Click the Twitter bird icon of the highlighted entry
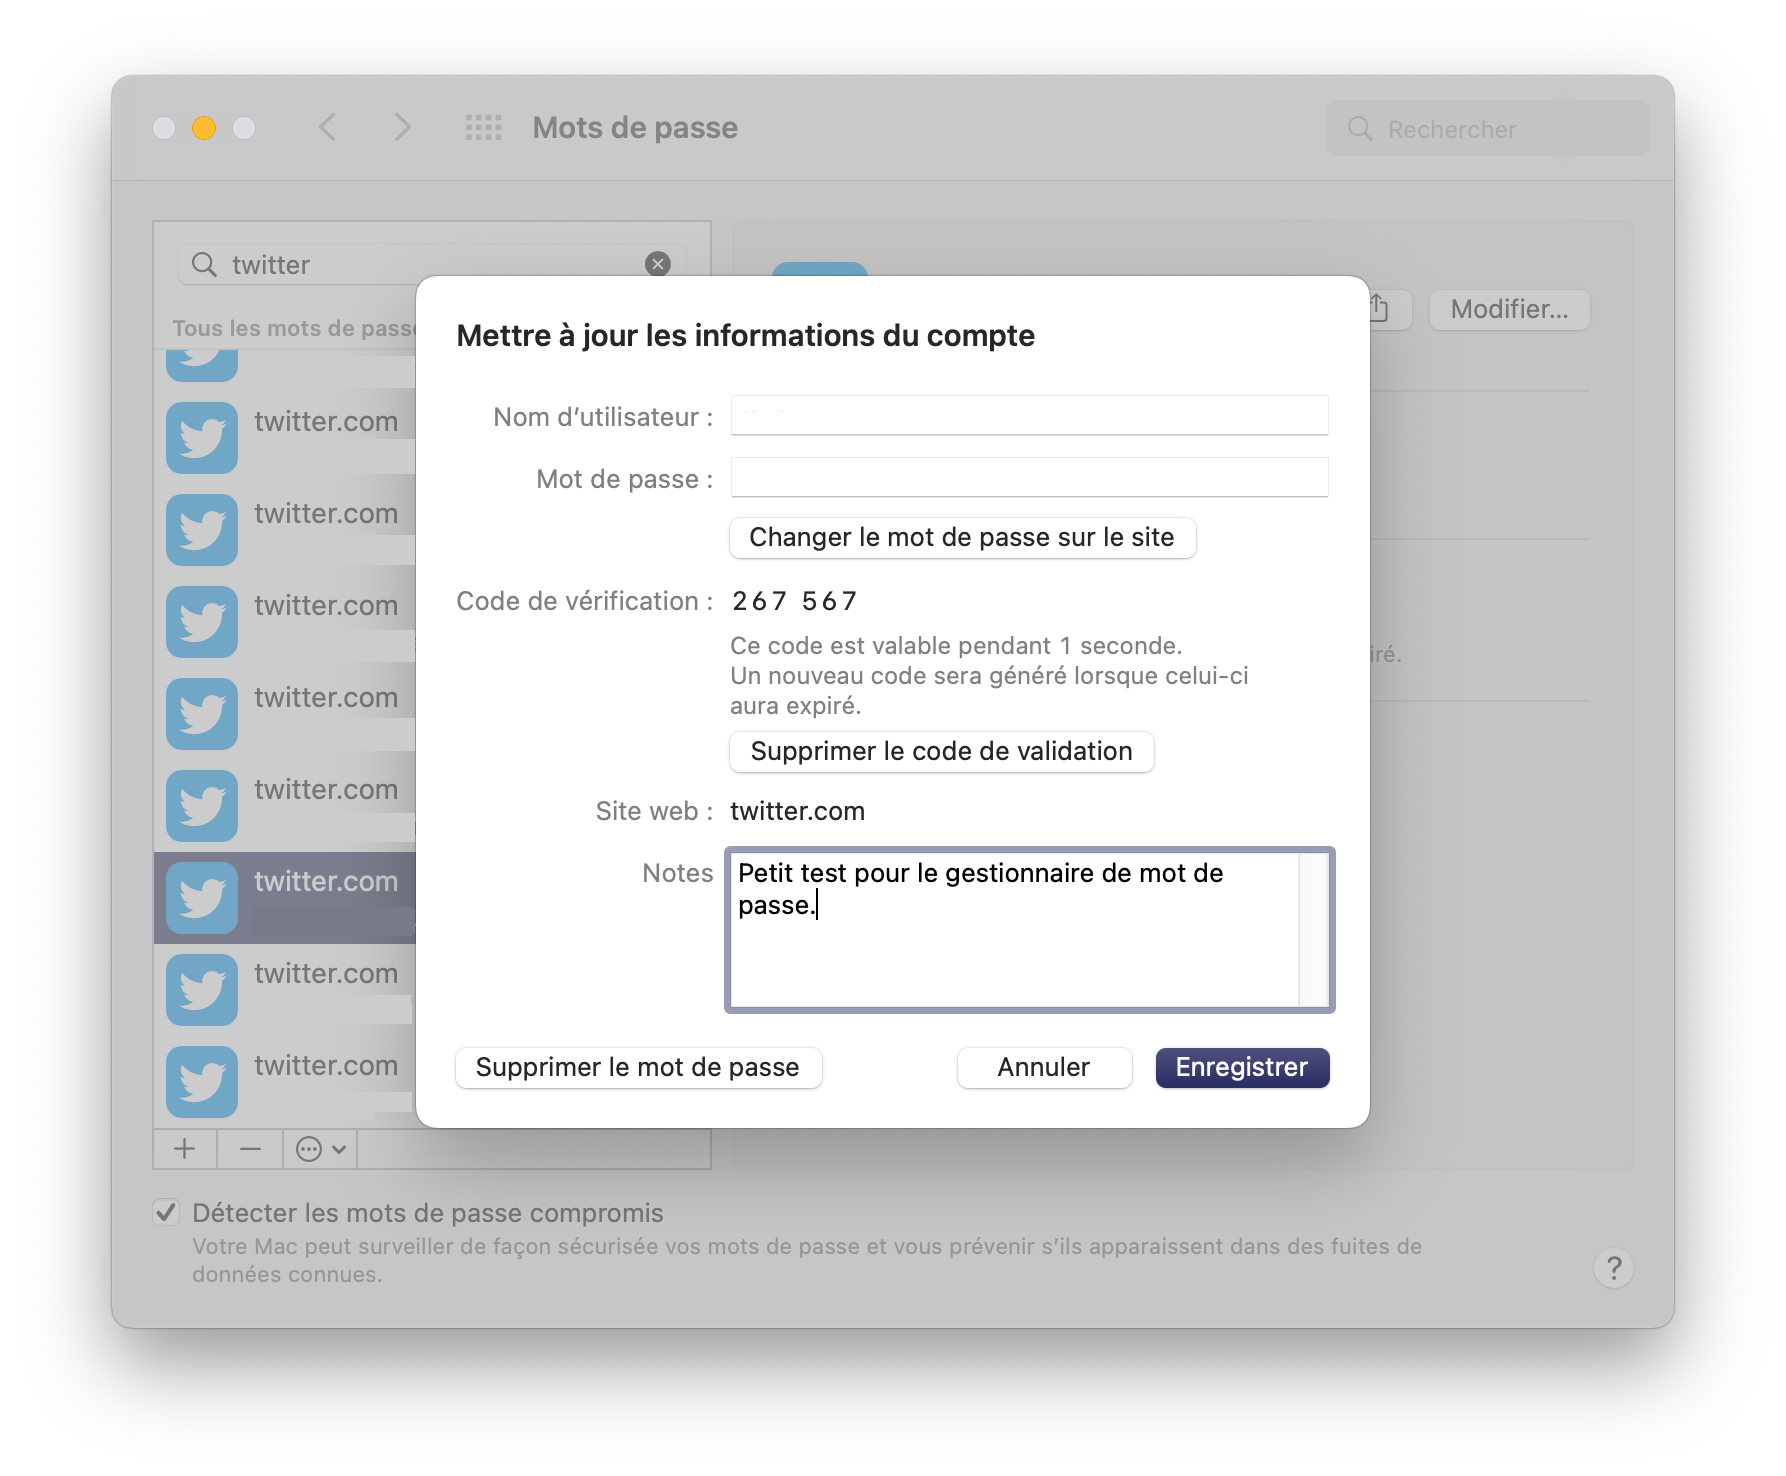The height and width of the screenshot is (1476, 1786). pos(202,898)
